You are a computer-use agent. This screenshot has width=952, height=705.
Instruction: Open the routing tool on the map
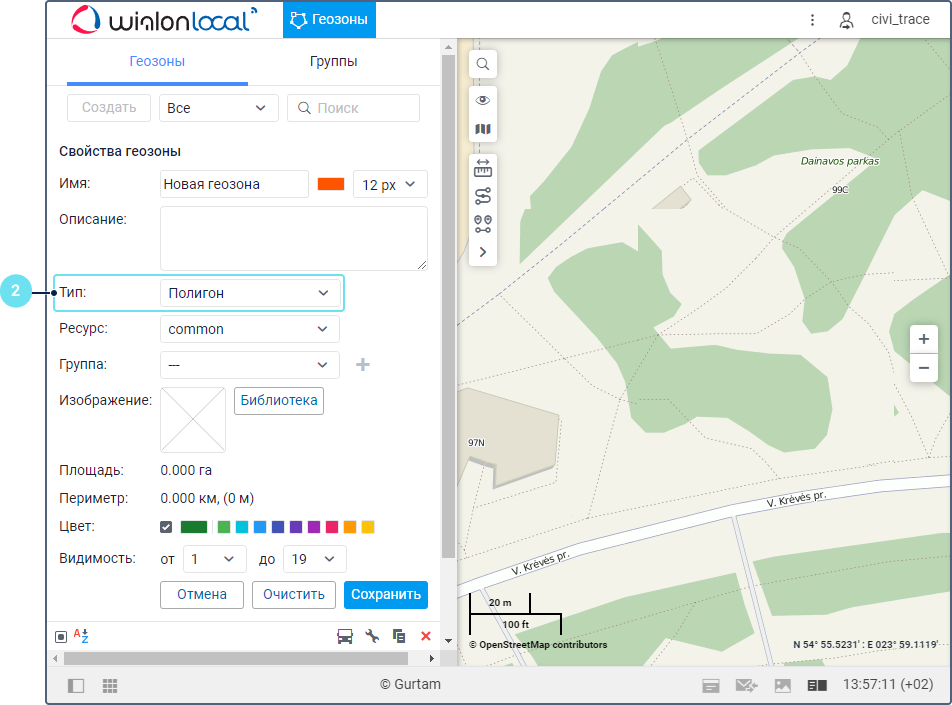pos(483,196)
